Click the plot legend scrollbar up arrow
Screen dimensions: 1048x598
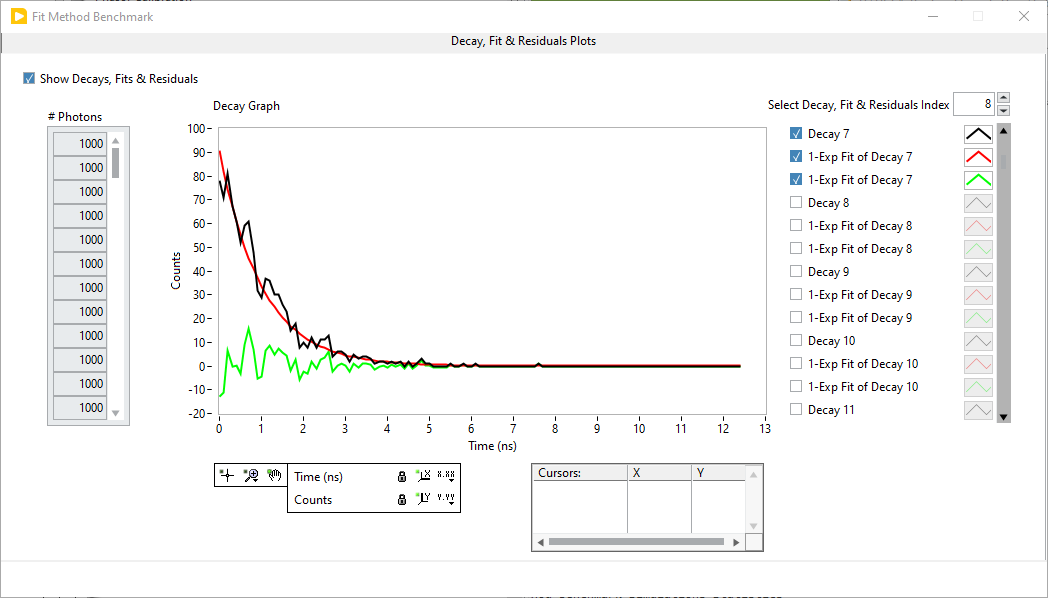point(1003,131)
